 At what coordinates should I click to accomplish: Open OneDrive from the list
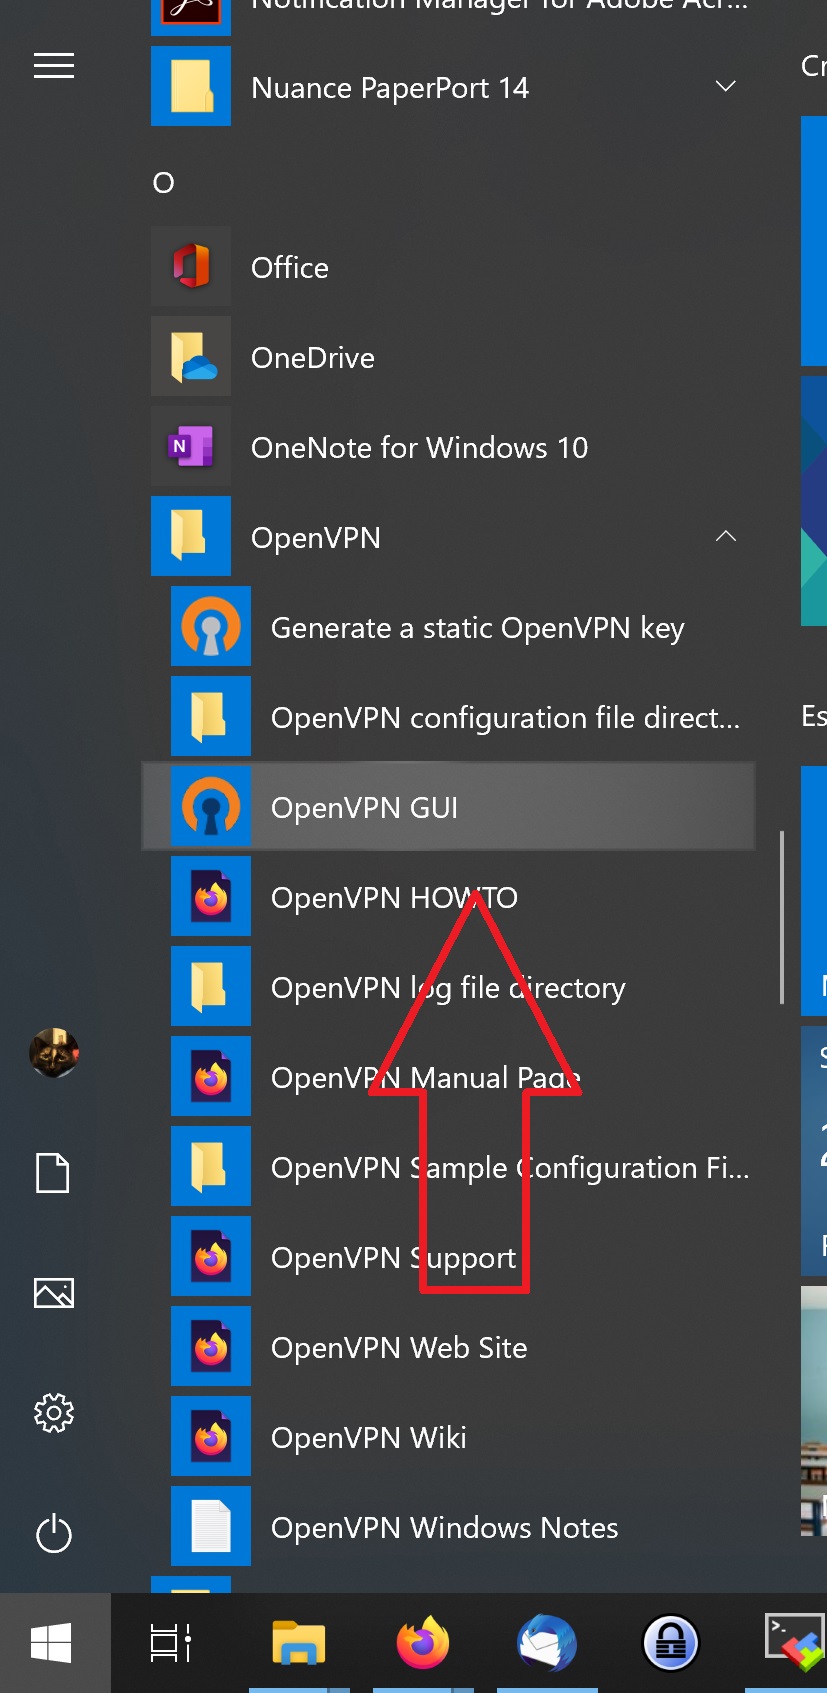313,358
